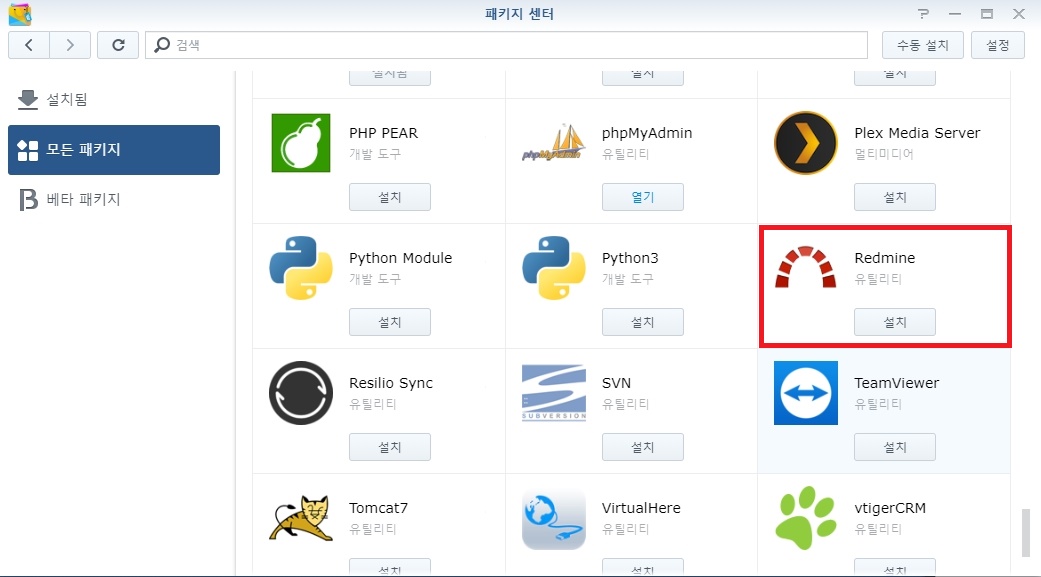Image resolution: width=1041 pixels, height=577 pixels.
Task: Go forward with the right arrow
Action: (x=70, y=45)
